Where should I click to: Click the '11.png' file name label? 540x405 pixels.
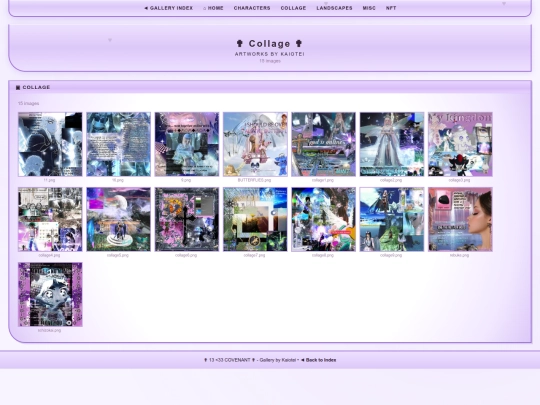[49, 180]
